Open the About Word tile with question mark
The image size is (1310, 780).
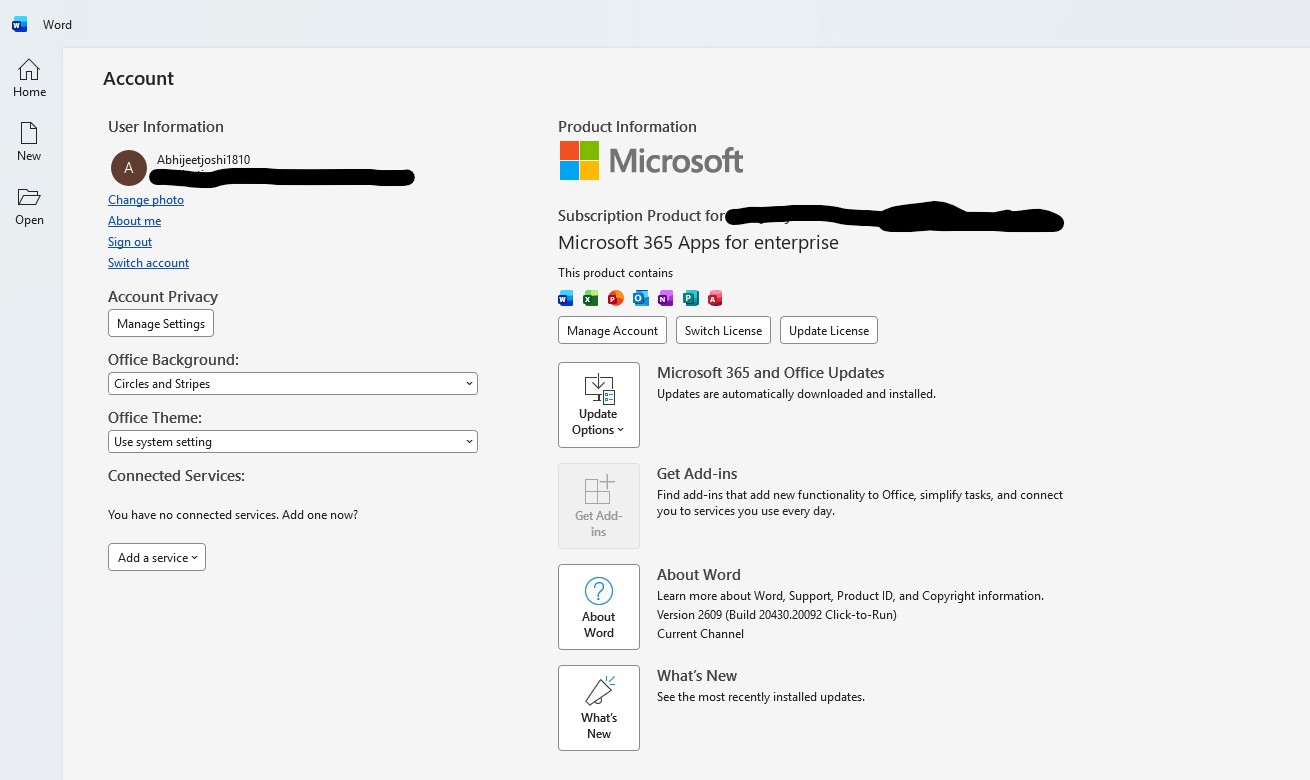pyautogui.click(x=599, y=607)
